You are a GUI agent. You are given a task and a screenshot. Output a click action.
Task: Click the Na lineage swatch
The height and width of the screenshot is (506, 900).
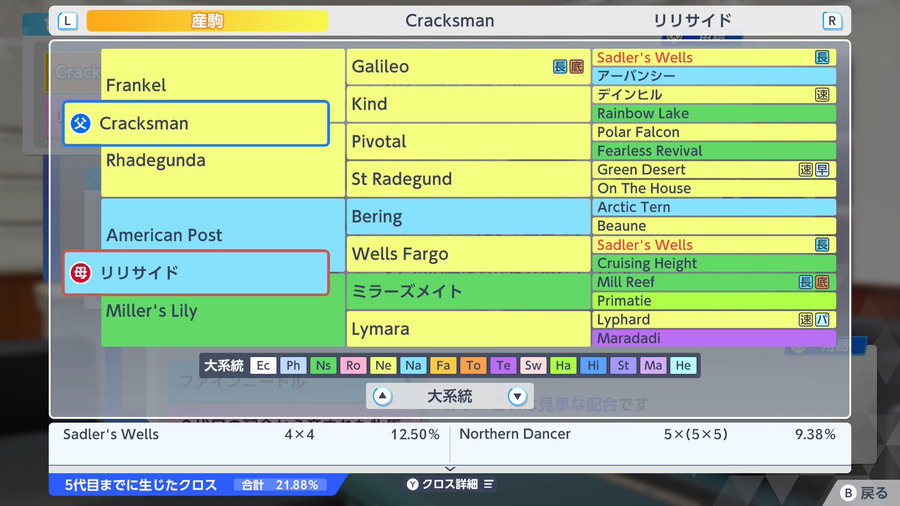click(x=413, y=365)
